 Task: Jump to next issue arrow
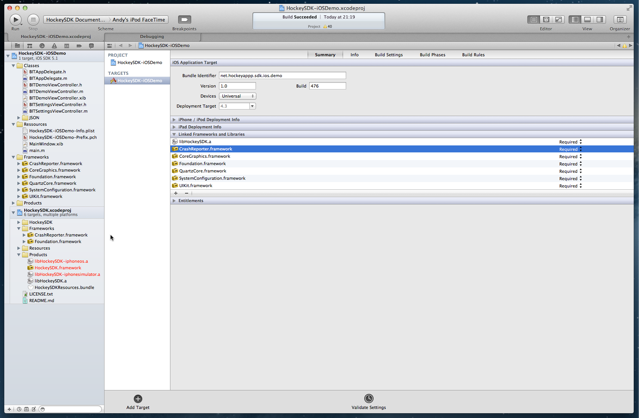point(630,46)
